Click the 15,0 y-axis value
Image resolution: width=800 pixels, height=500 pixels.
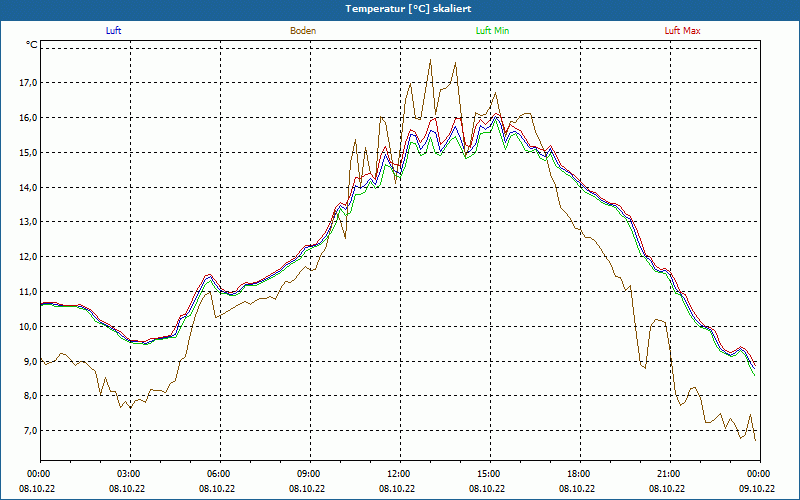click(29, 153)
